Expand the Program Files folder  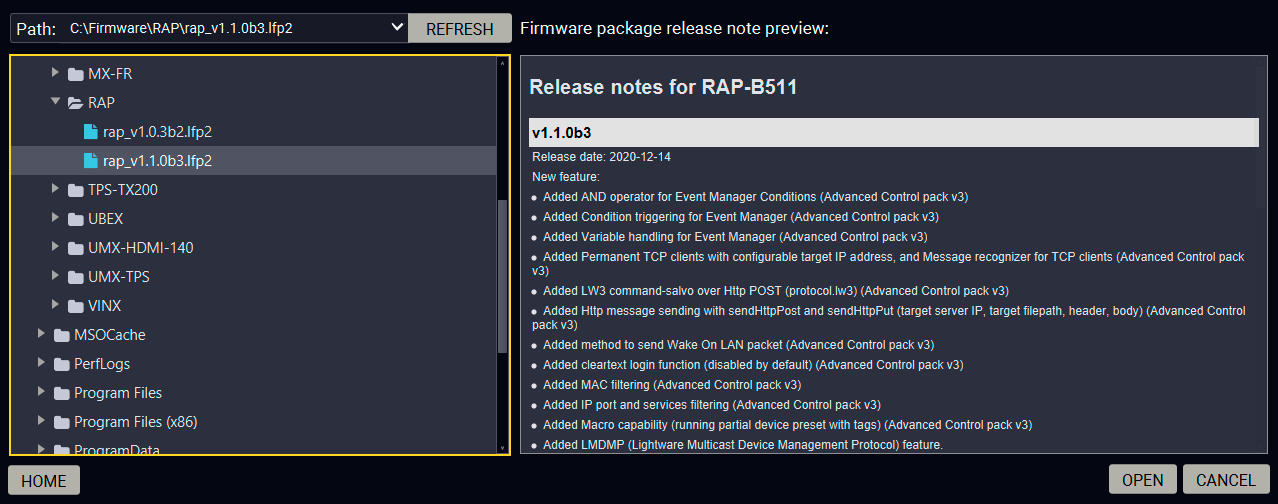(41, 393)
